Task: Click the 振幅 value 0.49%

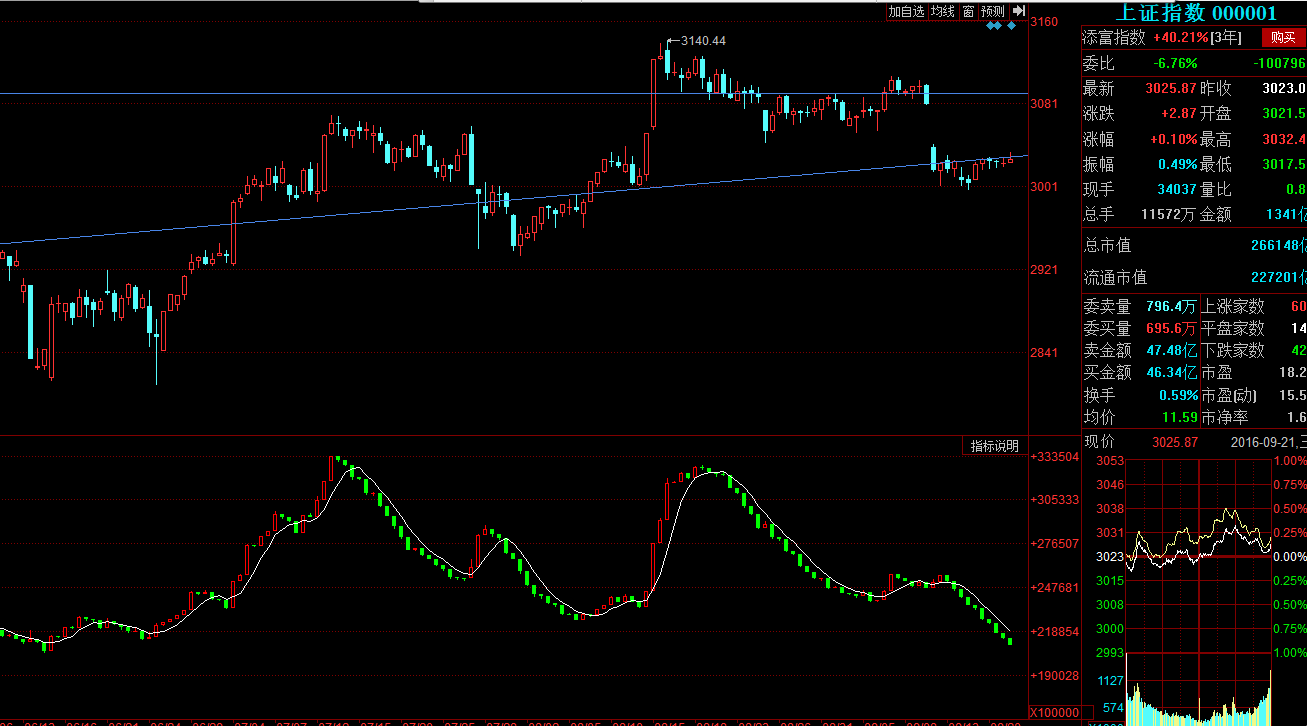Action: [x=1177, y=164]
